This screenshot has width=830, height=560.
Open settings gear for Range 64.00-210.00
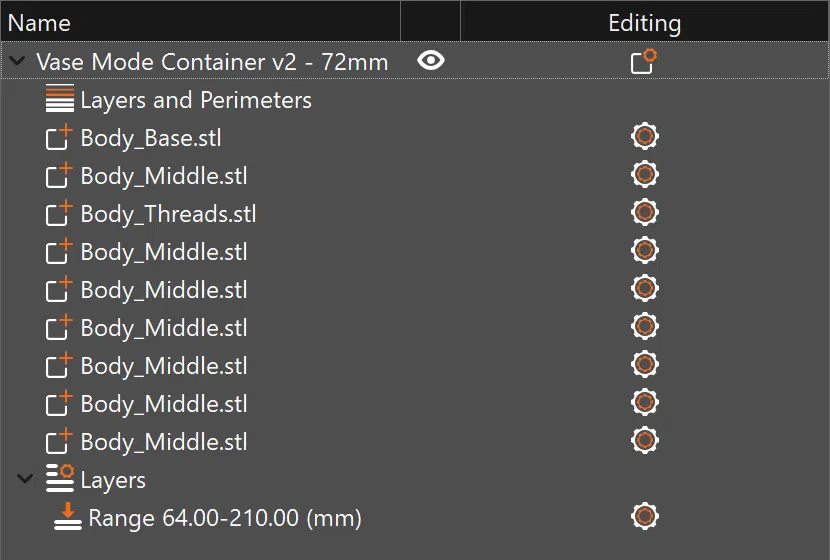point(645,517)
